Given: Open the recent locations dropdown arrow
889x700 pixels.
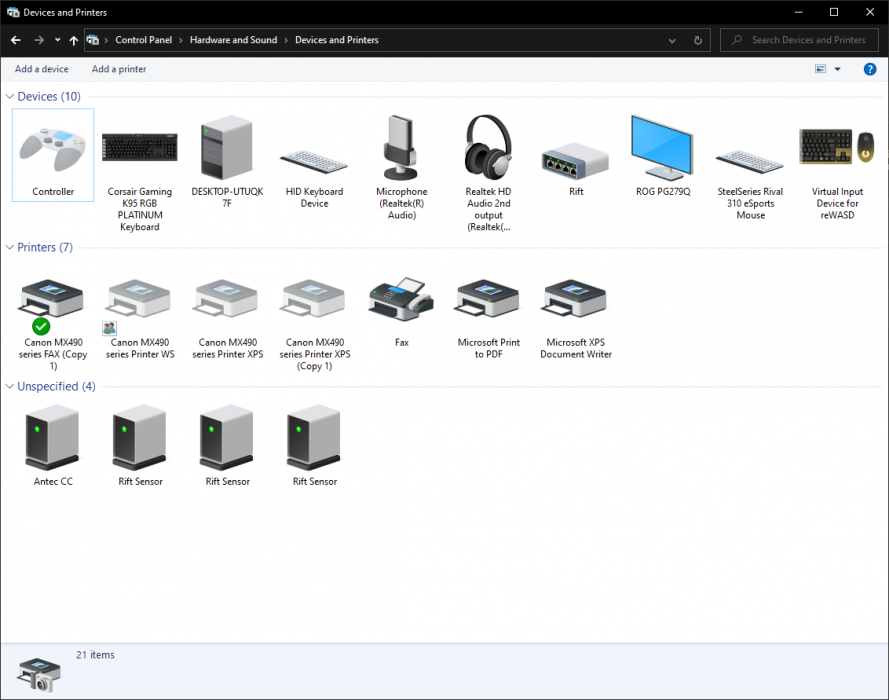Looking at the screenshot, I should [57, 40].
